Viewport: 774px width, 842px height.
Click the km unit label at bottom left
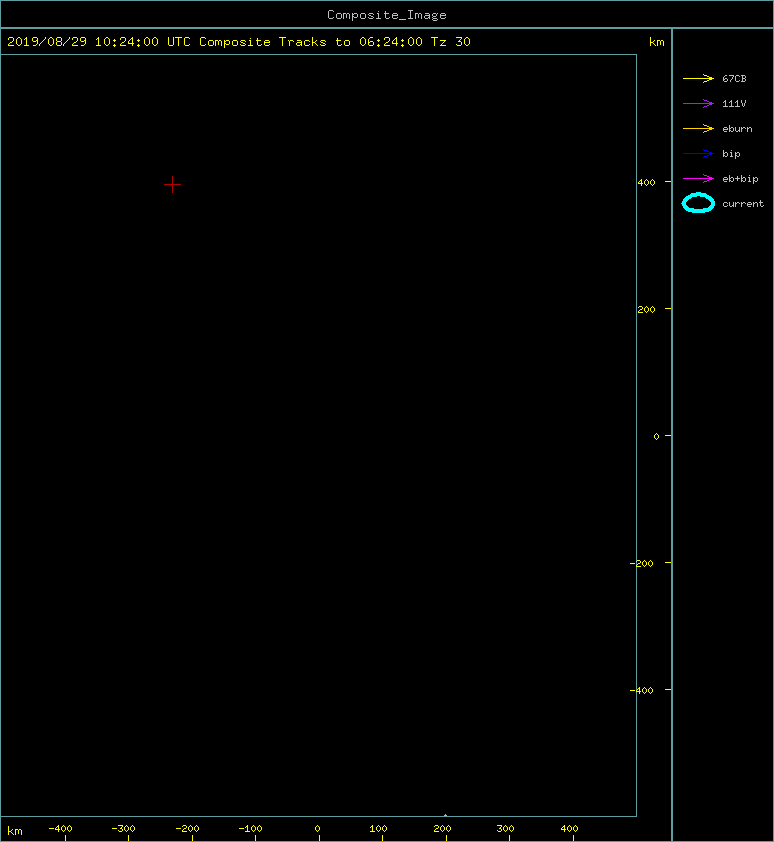pyautogui.click(x=15, y=831)
